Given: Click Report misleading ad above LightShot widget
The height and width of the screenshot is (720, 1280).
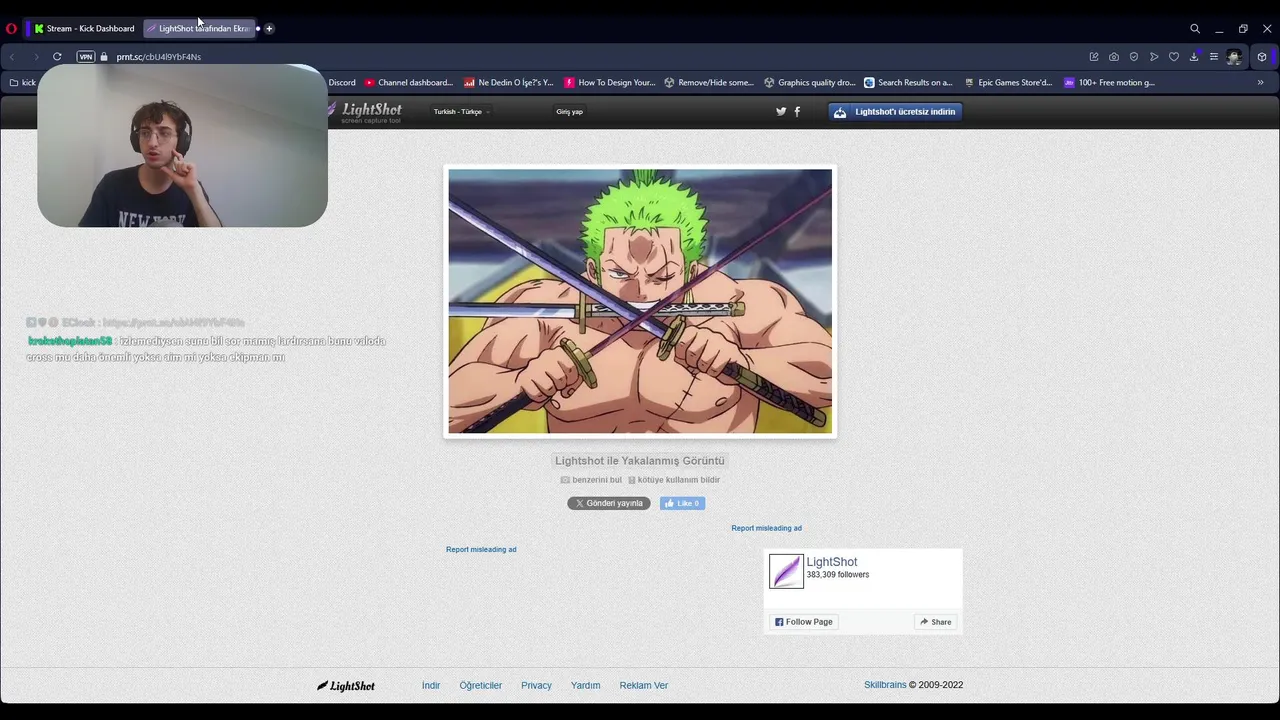Looking at the screenshot, I should tap(766, 528).
